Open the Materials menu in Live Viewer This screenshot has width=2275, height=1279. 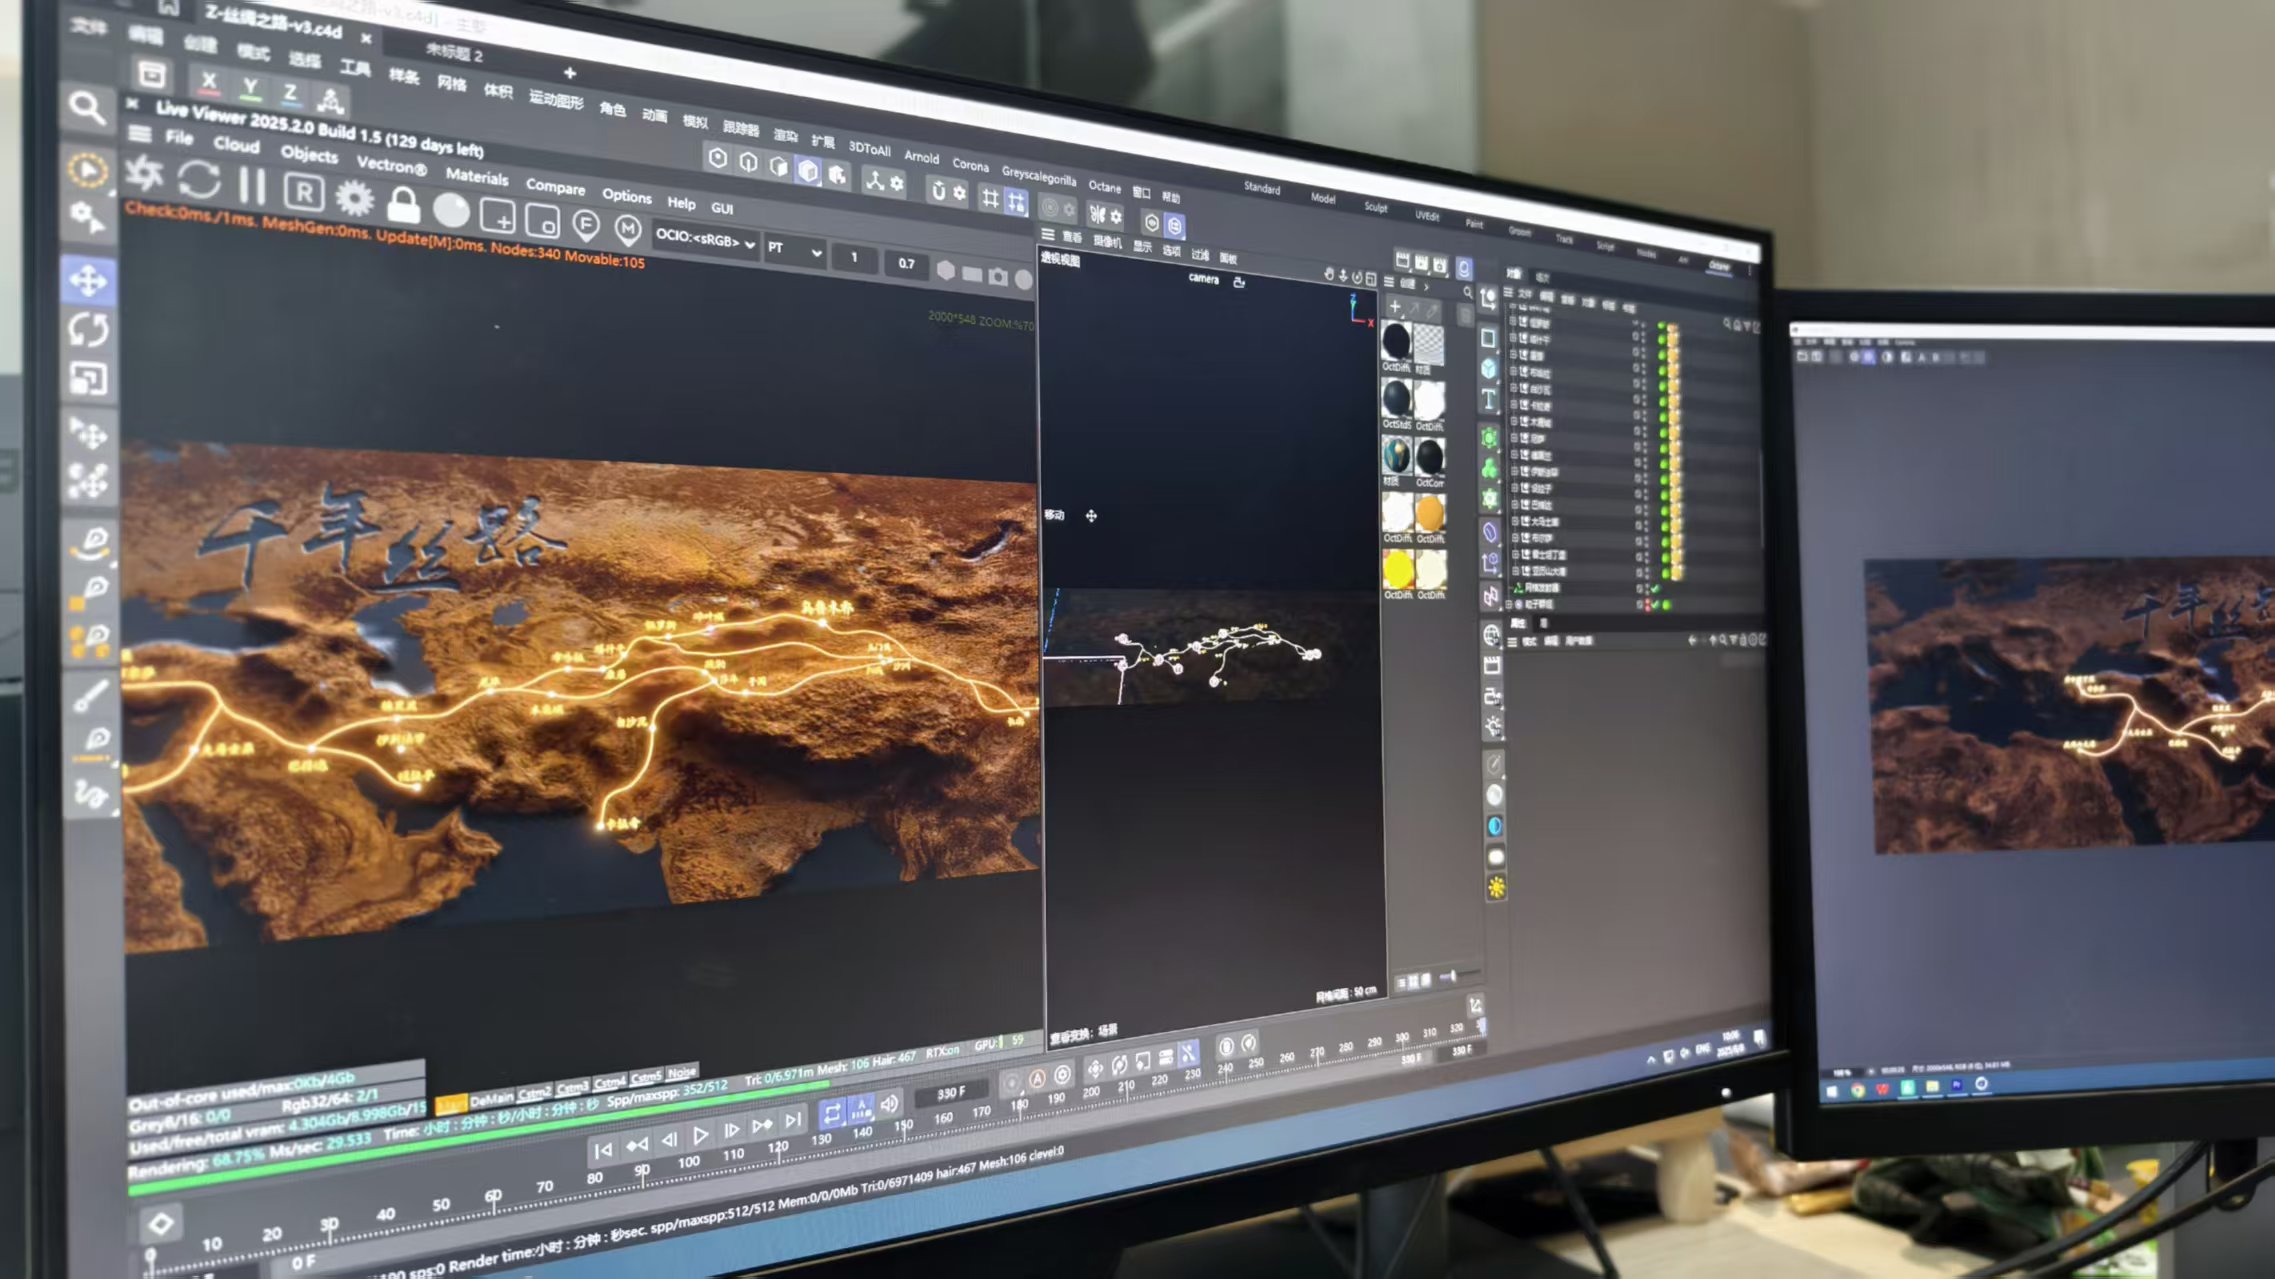pyautogui.click(x=476, y=177)
